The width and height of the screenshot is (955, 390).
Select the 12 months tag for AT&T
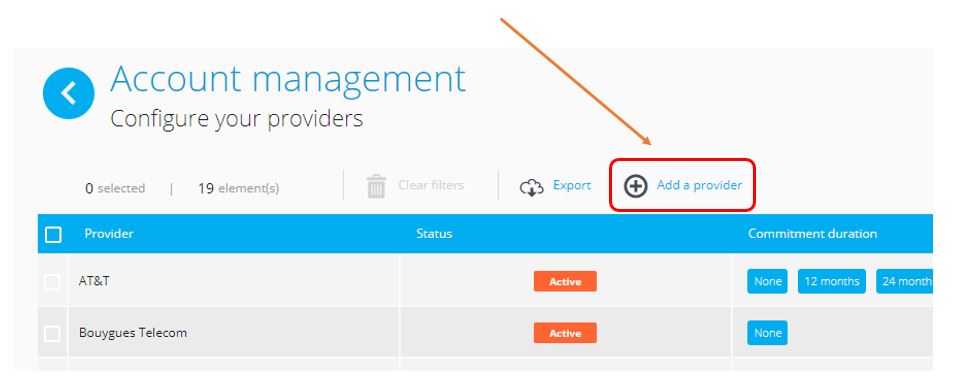click(832, 282)
